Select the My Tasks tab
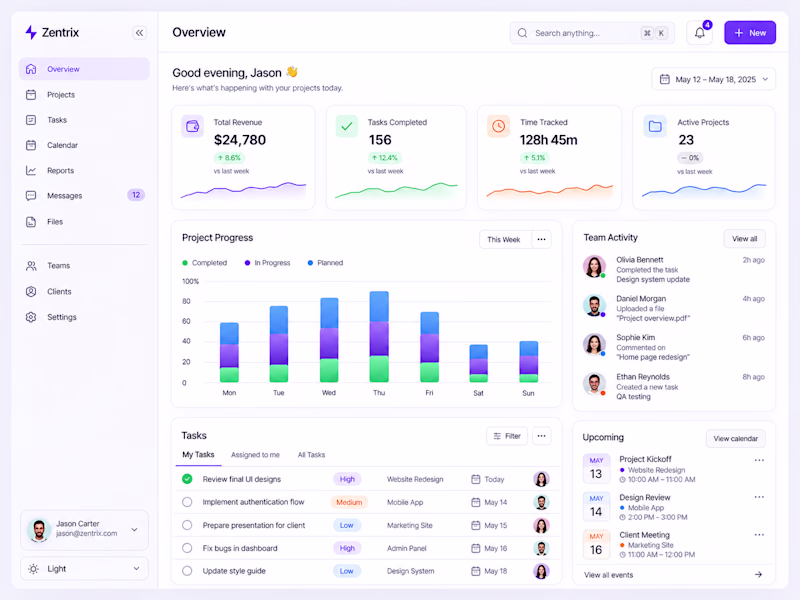 [x=198, y=455]
